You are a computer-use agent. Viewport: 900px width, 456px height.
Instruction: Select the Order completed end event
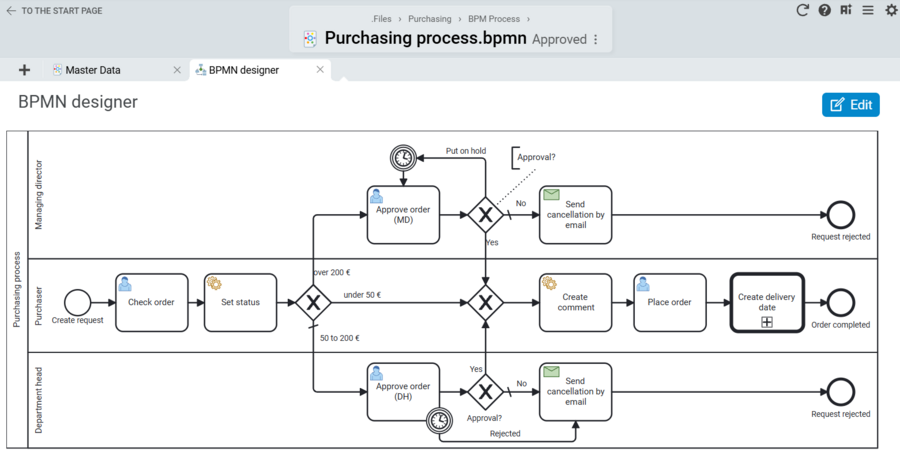[x=841, y=303]
